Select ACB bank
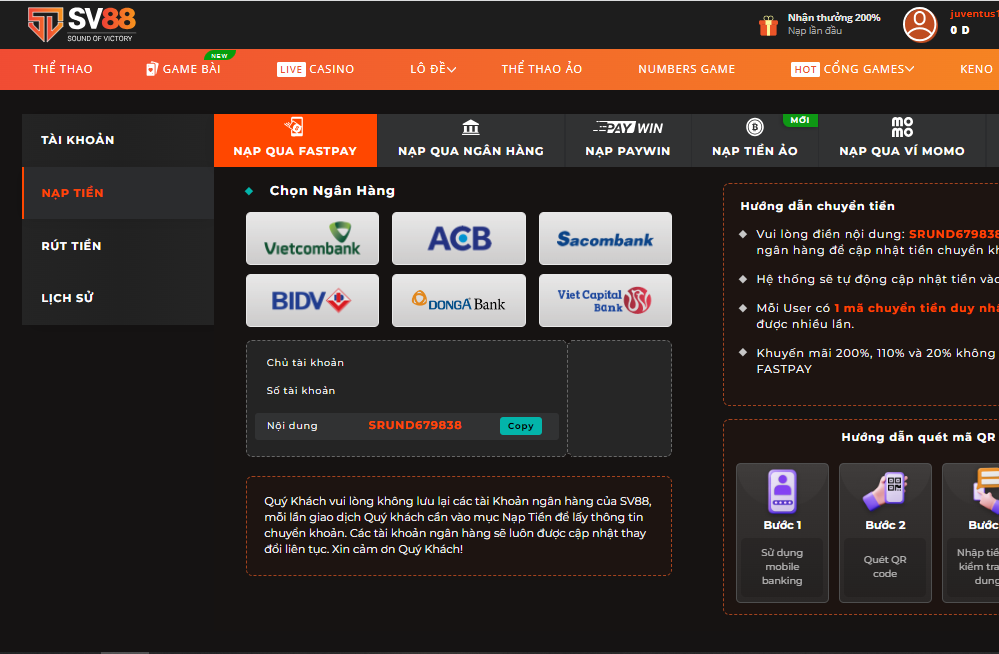Viewport: 999px width, 654px height. coord(459,238)
